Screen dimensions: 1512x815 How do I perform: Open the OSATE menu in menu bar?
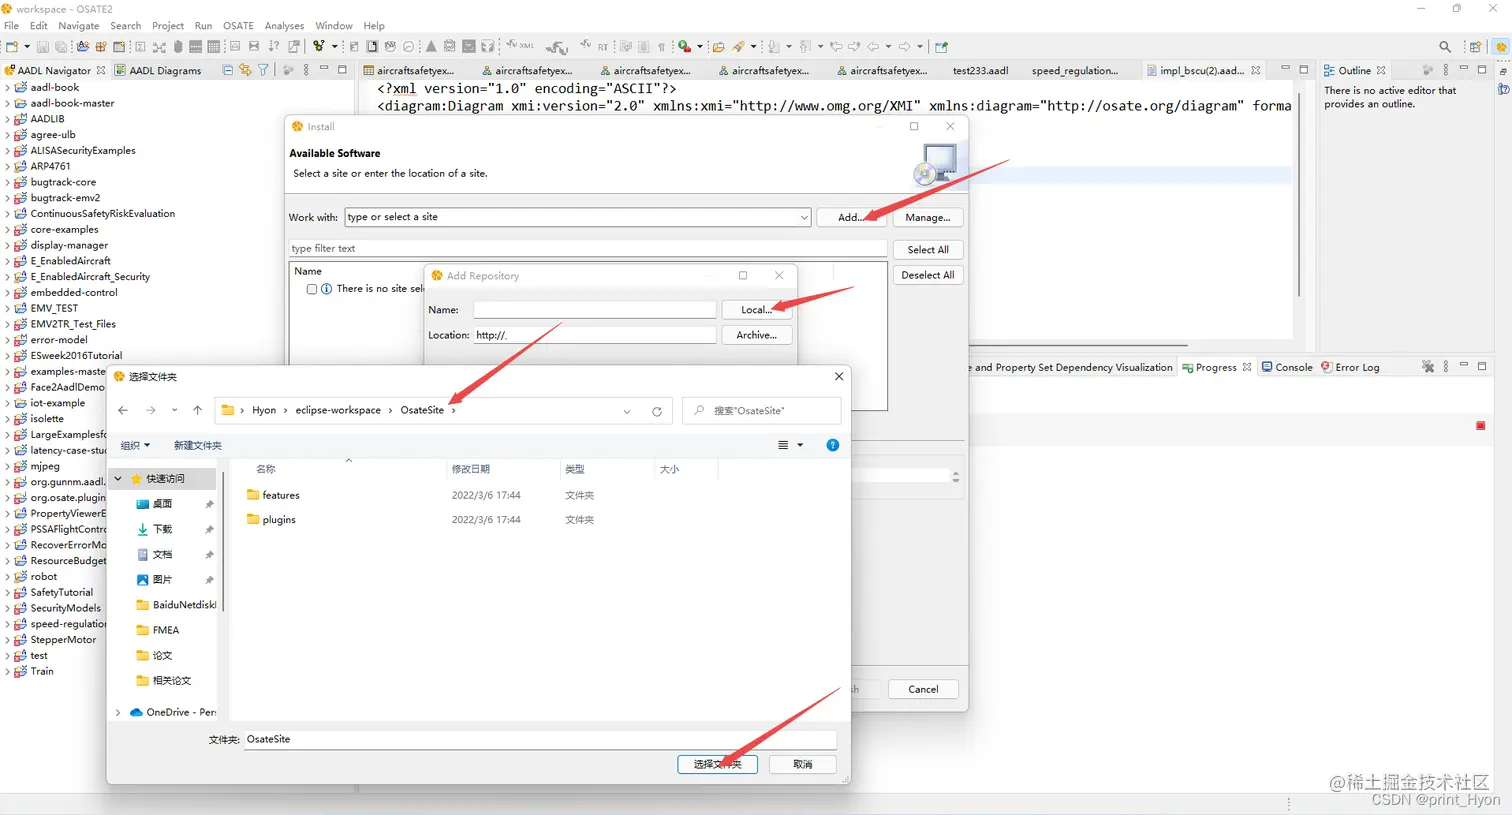(x=238, y=25)
